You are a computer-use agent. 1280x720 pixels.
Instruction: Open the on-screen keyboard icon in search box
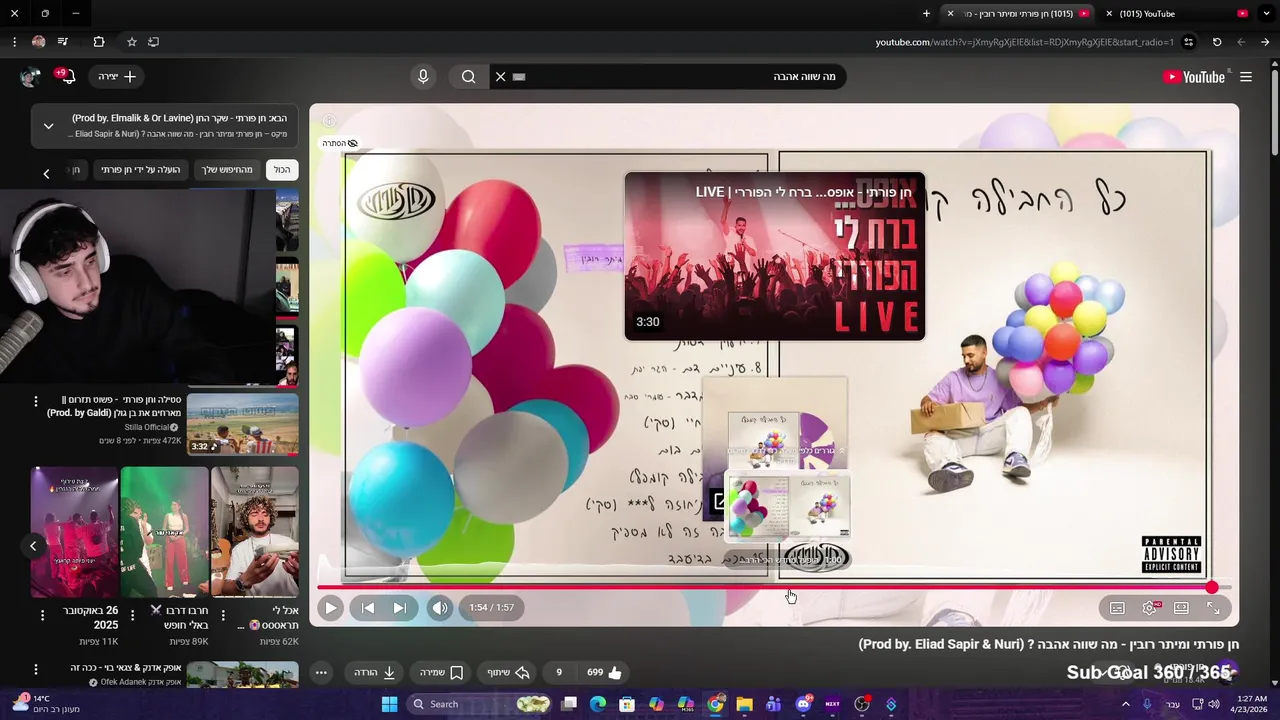point(519,77)
